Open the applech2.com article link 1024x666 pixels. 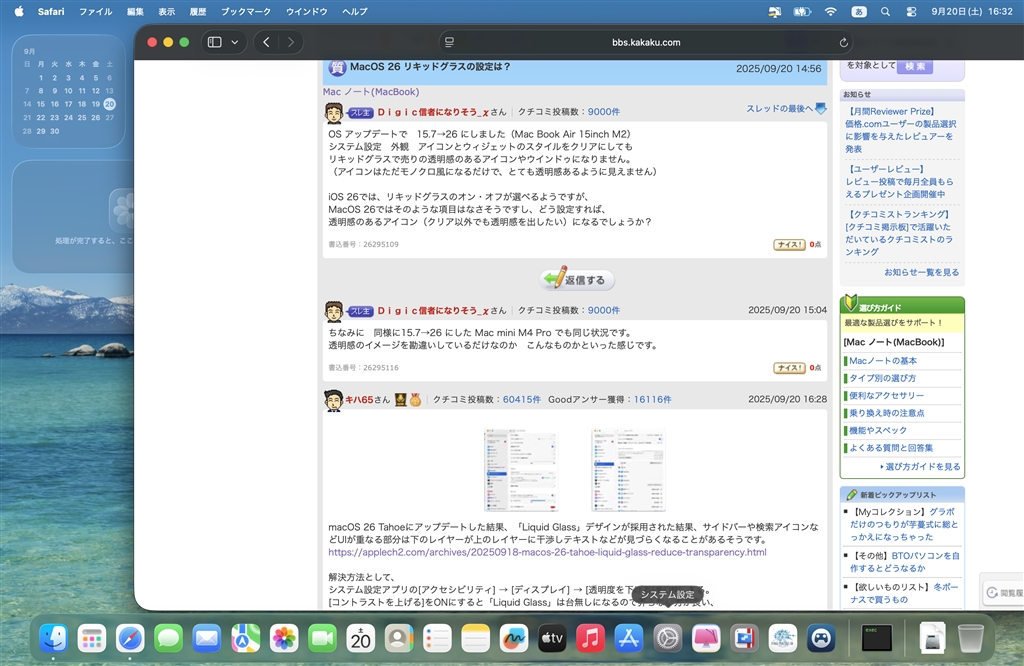tap(547, 552)
